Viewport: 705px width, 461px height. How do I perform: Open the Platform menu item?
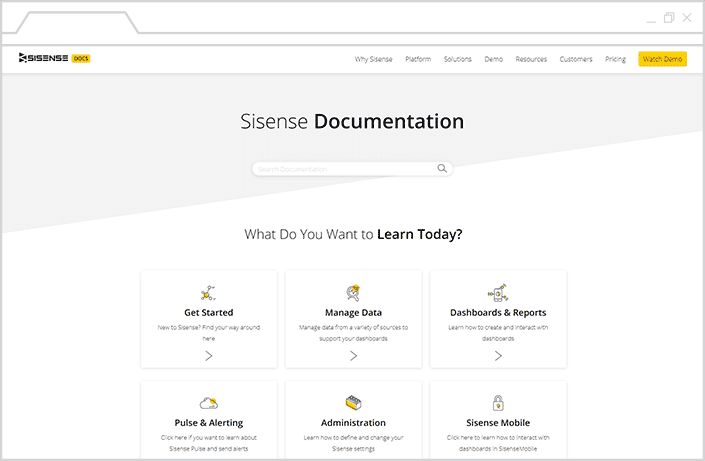418,59
